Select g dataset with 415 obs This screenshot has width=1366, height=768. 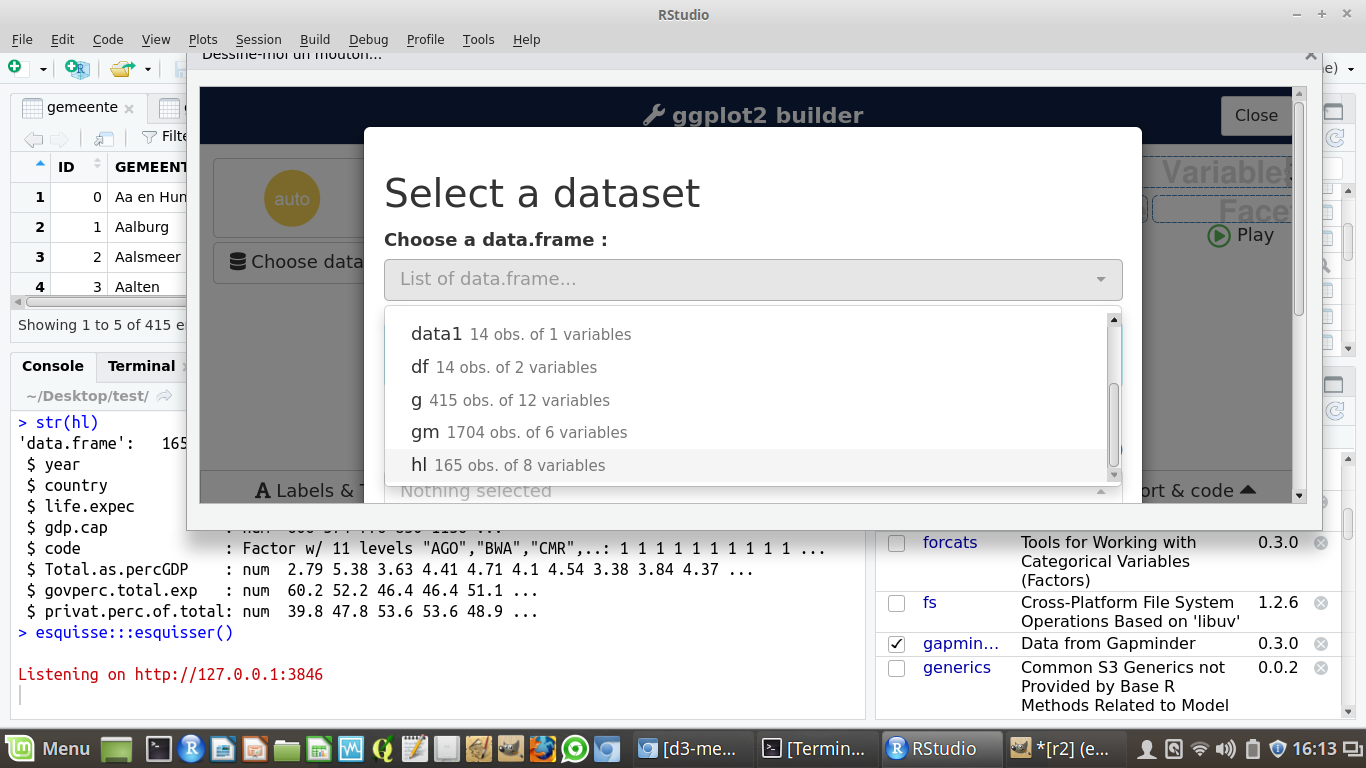(x=746, y=400)
